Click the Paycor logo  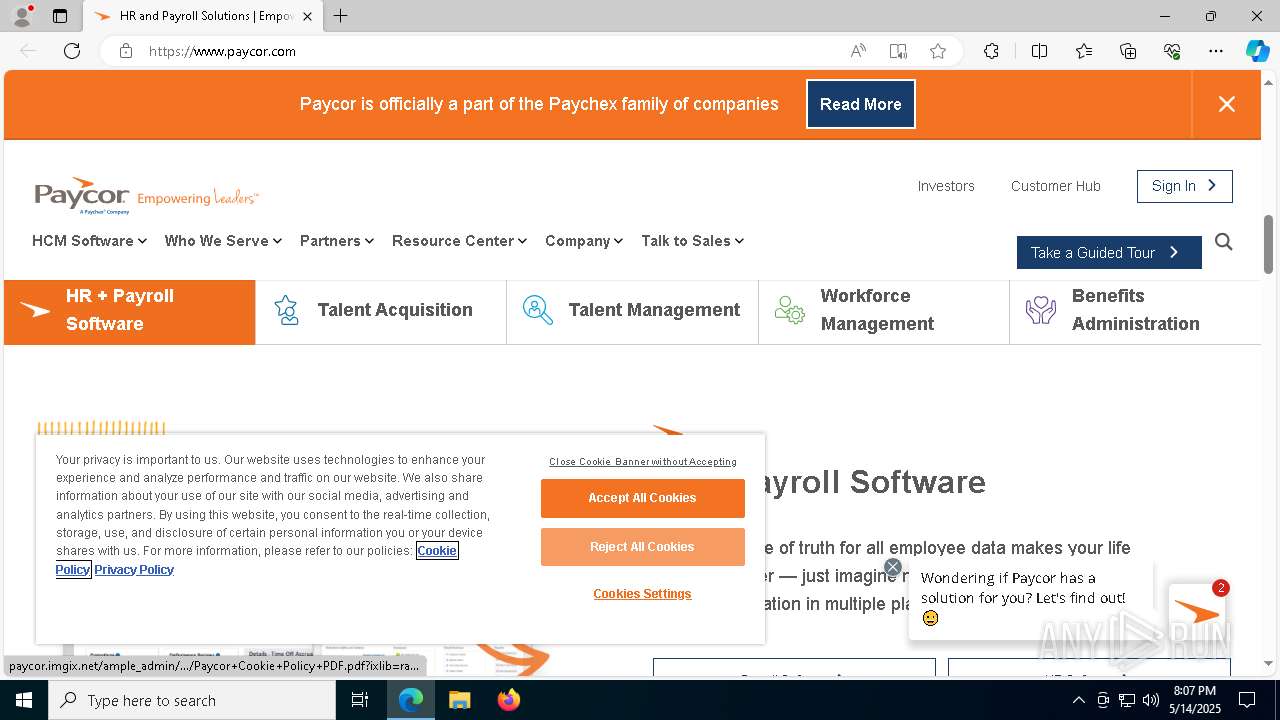coord(146,196)
